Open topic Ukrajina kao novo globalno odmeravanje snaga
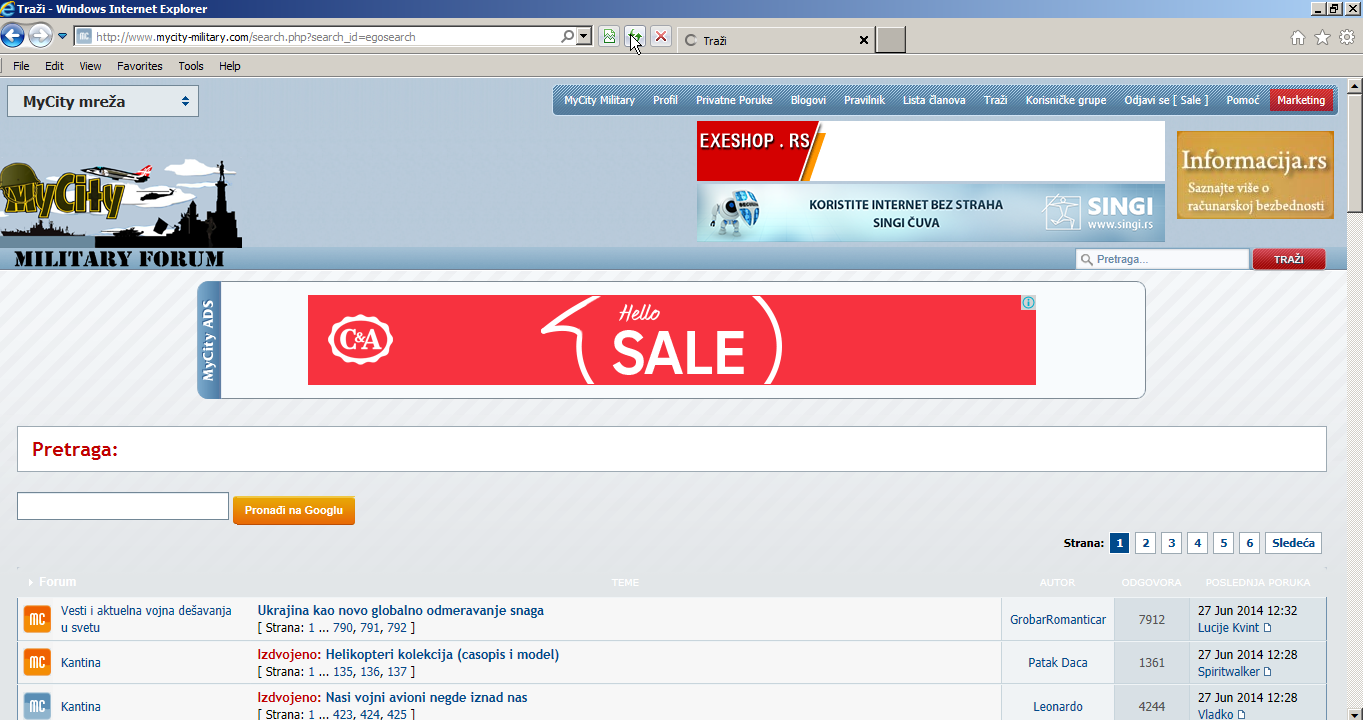 pos(401,610)
